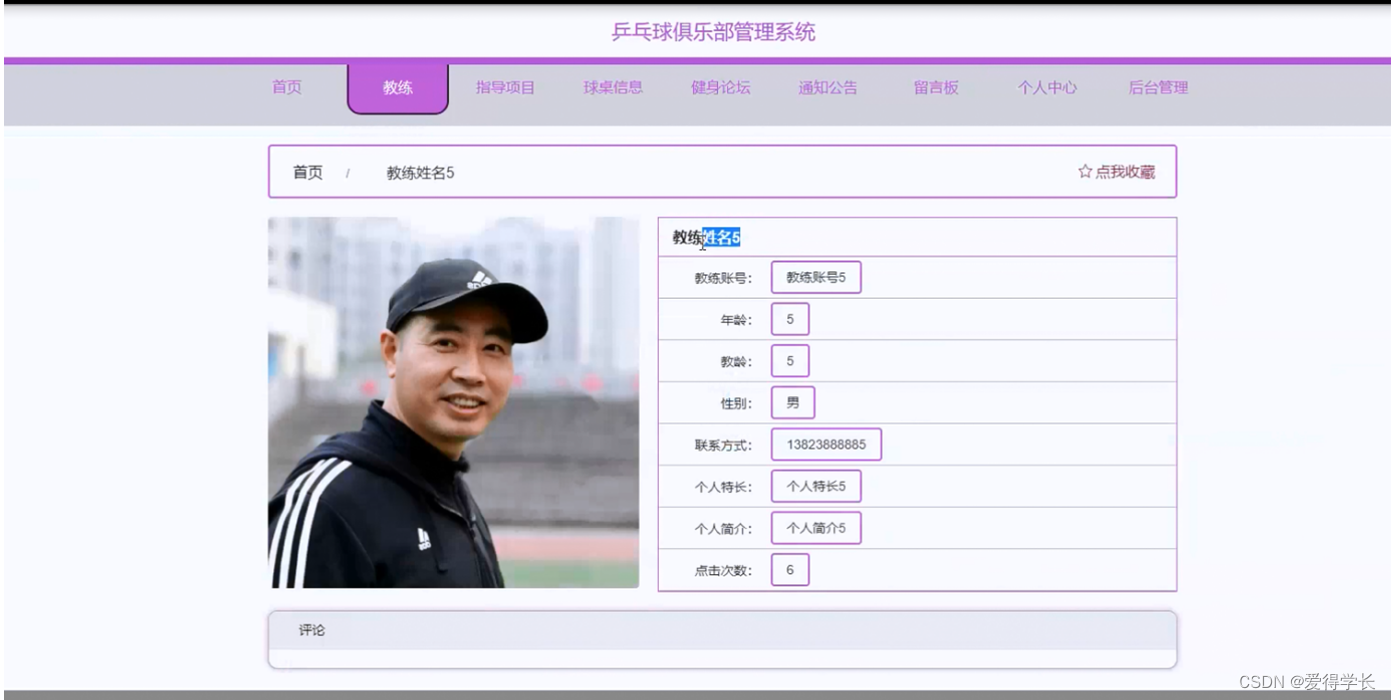This screenshot has height=700, width=1391.
Task: Click the 性别 label
Action: [736, 404]
